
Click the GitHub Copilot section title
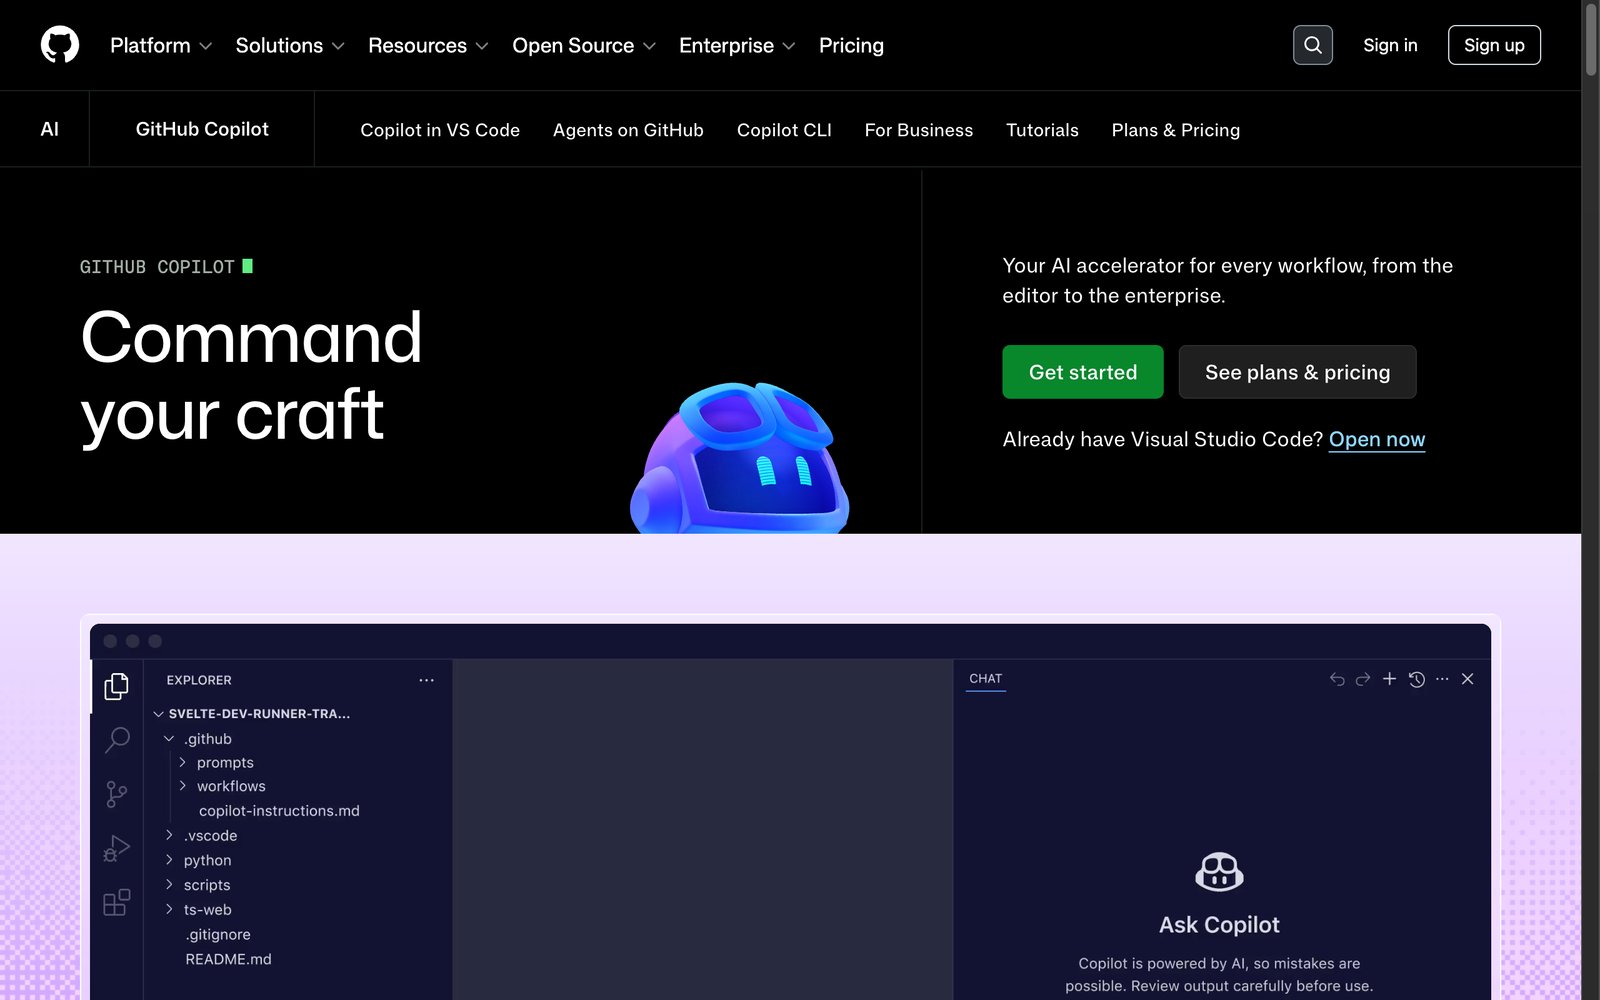click(x=202, y=129)
